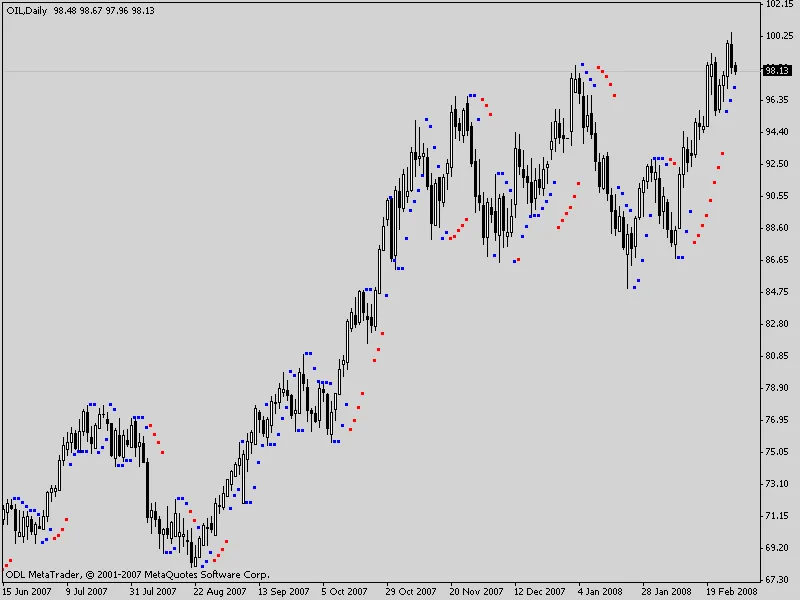Click the 94.40 price scale label
This screenshot has width=800, height=600.
coord(777,132)
